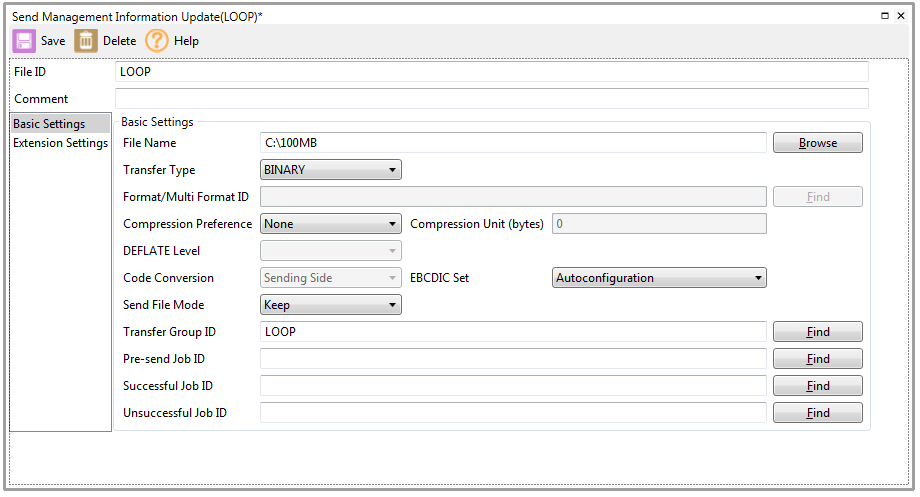The image size is (920, 497).
Task: Click the Save floppy disk icon
Action: click(24, 41)
